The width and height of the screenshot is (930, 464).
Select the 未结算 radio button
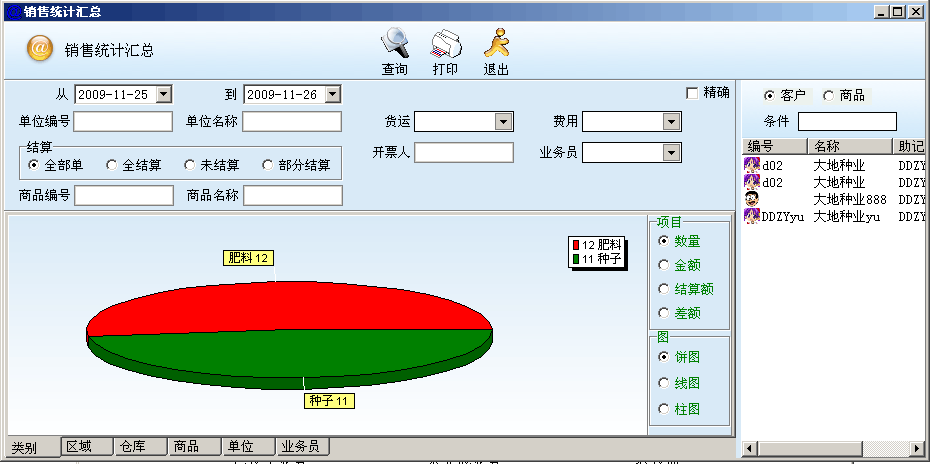189,165
